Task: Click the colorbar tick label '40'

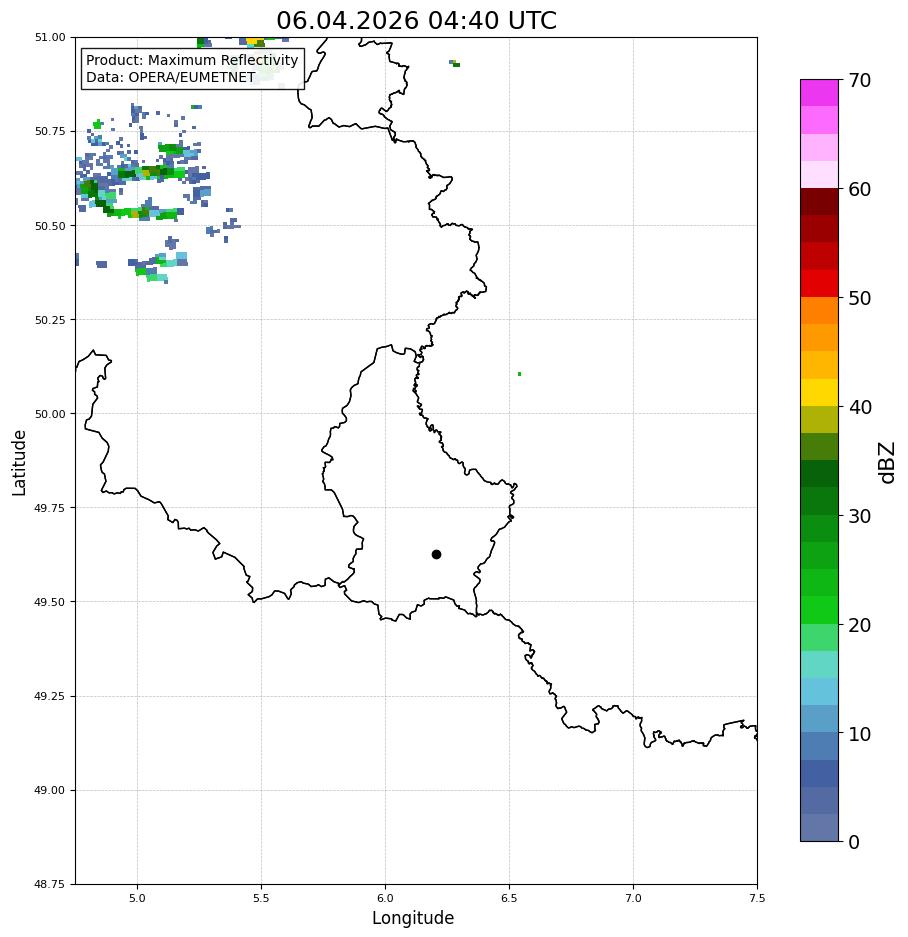Action: click(x=860, y=407)
